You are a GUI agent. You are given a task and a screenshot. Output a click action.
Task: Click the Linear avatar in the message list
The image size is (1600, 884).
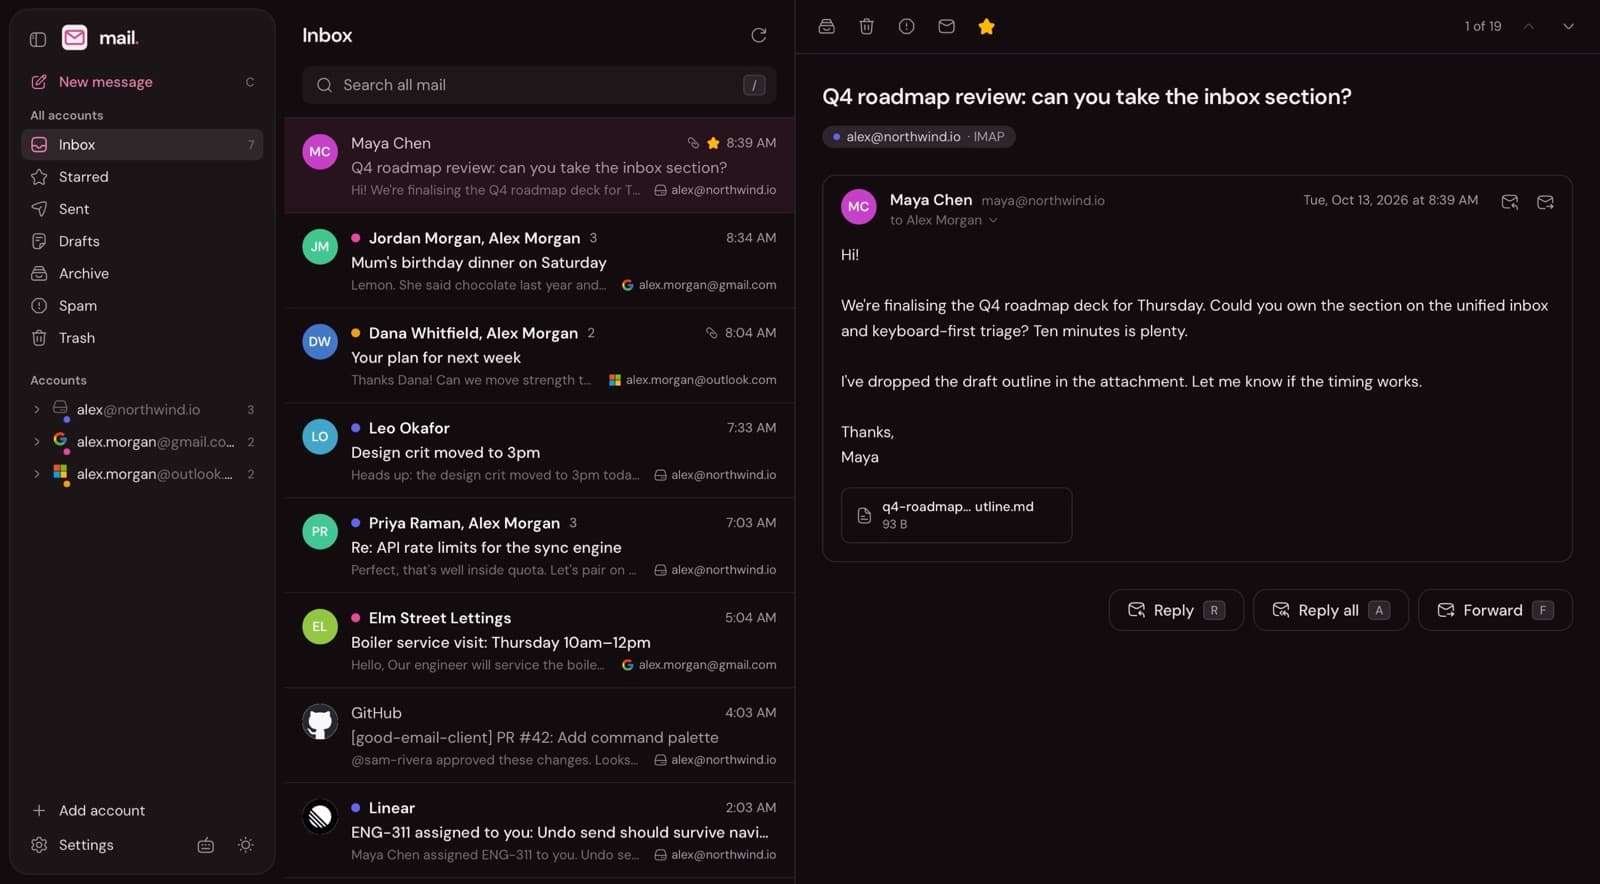point(320,817)
